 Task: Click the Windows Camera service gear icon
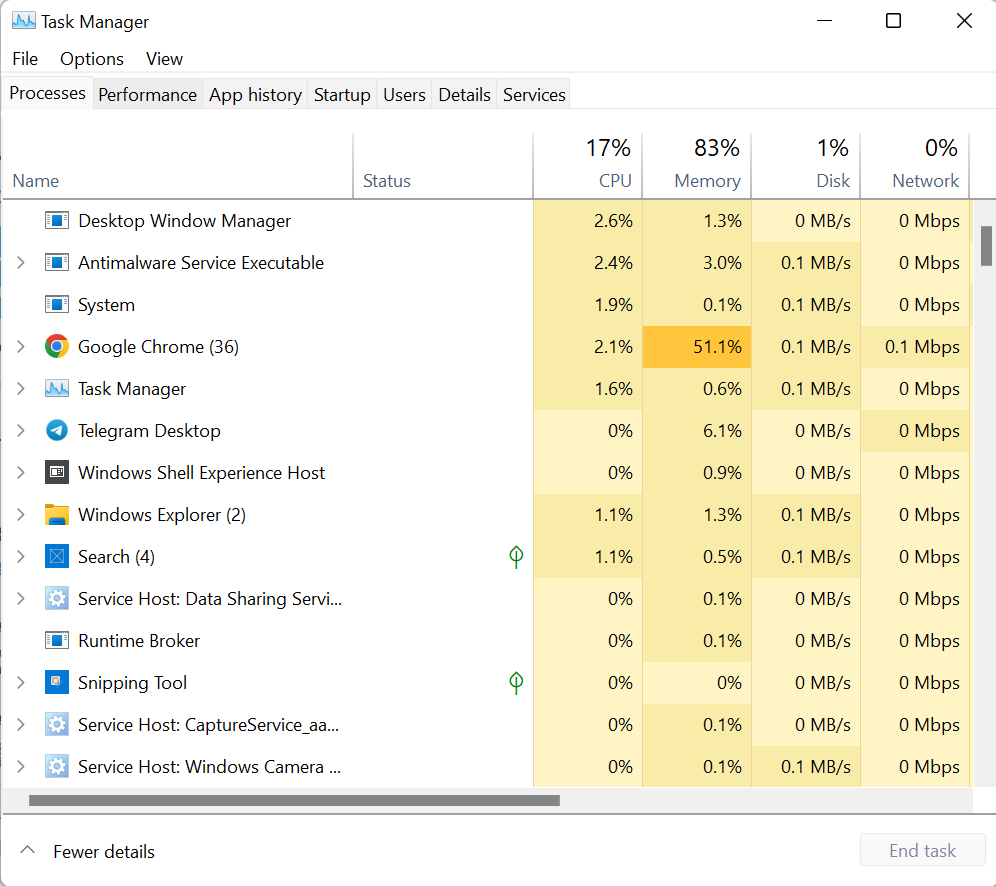[x=57, y=767]
